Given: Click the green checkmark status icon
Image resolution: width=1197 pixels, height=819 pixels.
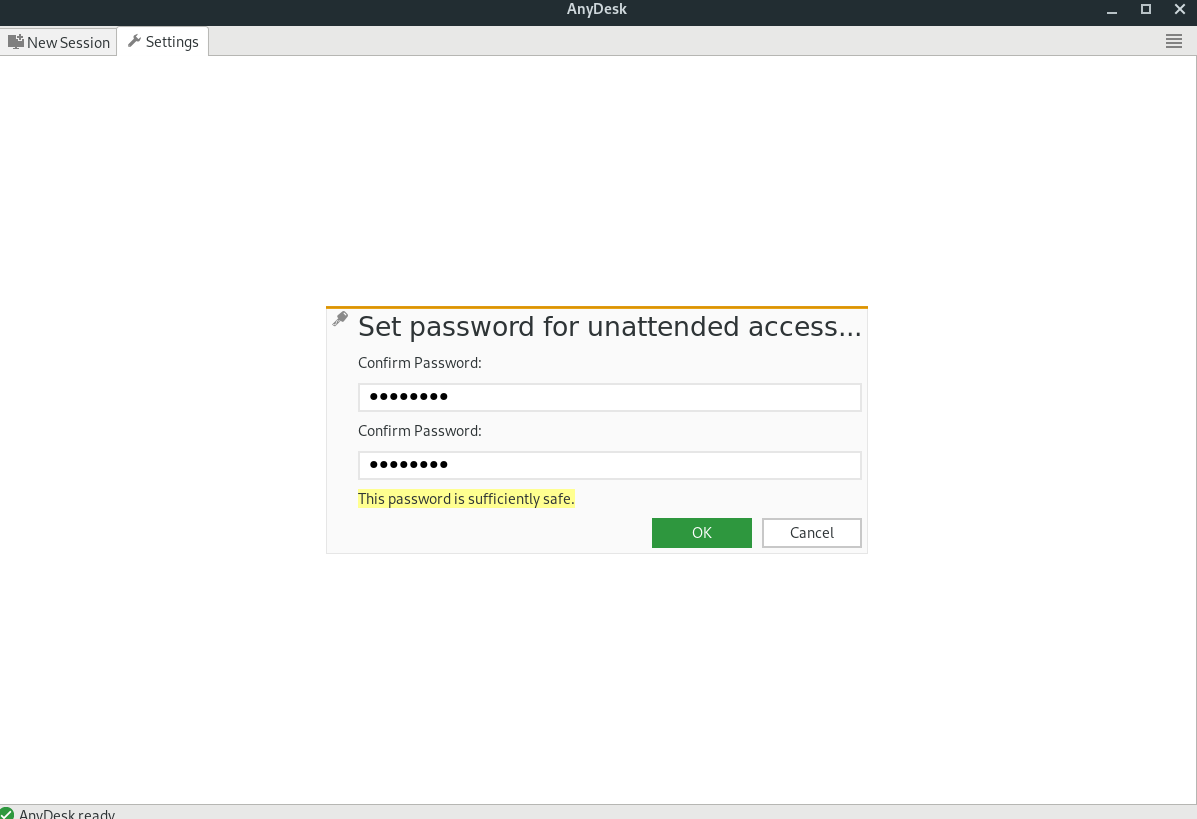Looking at the screenshot, I should pyautogui.click(x=7, y=813).
